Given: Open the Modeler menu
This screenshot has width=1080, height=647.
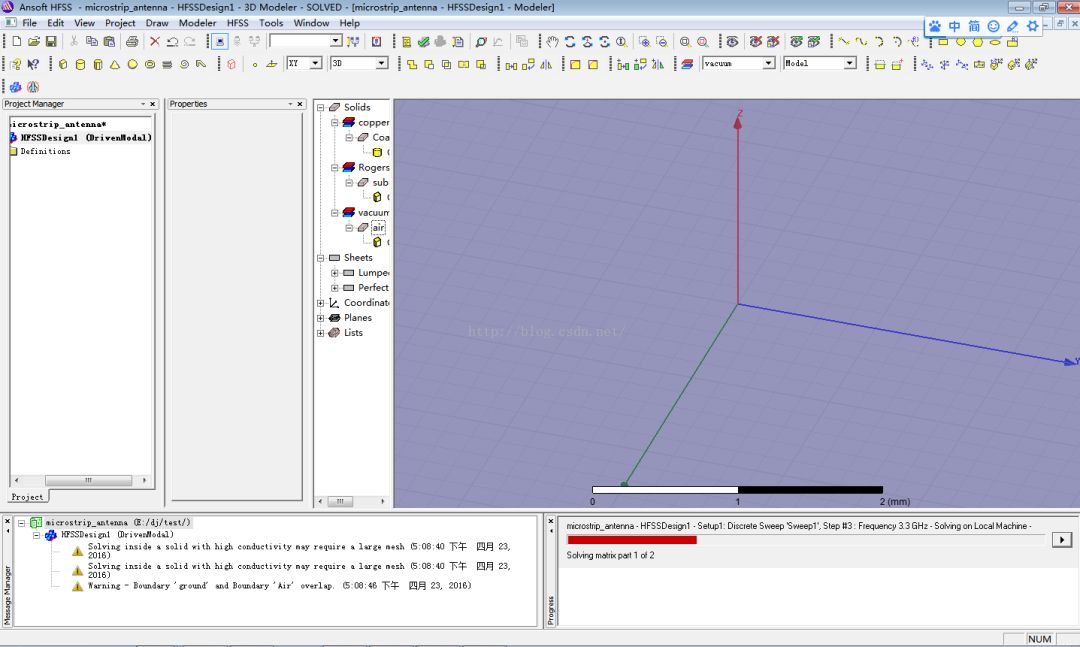Looking at the screenshot, I should point(198,23).
